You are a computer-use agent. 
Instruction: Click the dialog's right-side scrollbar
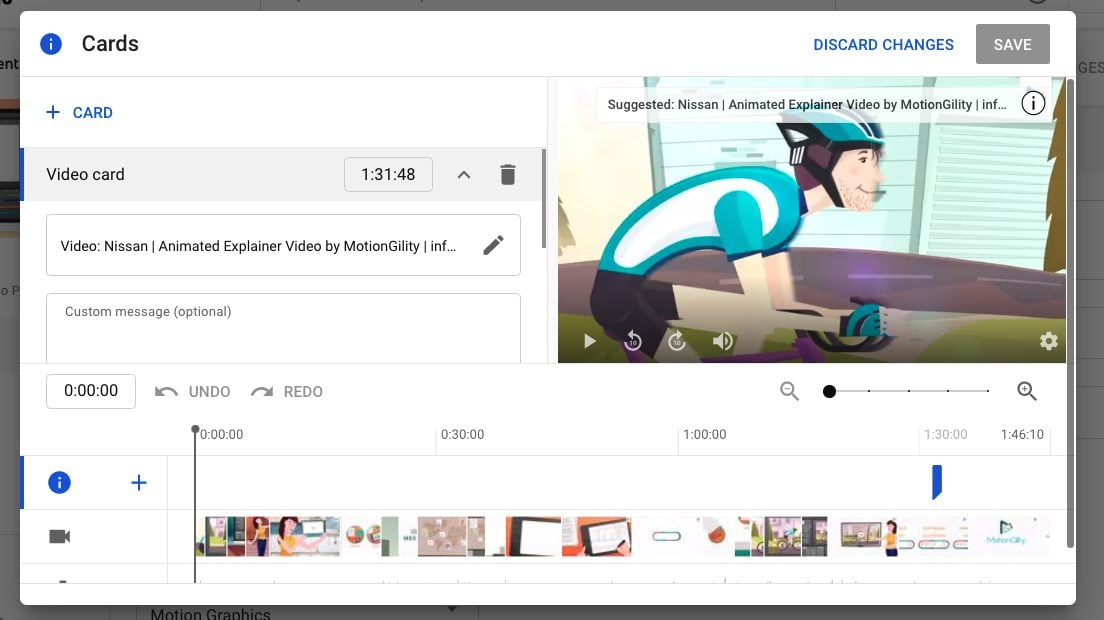click(1070, 313)
